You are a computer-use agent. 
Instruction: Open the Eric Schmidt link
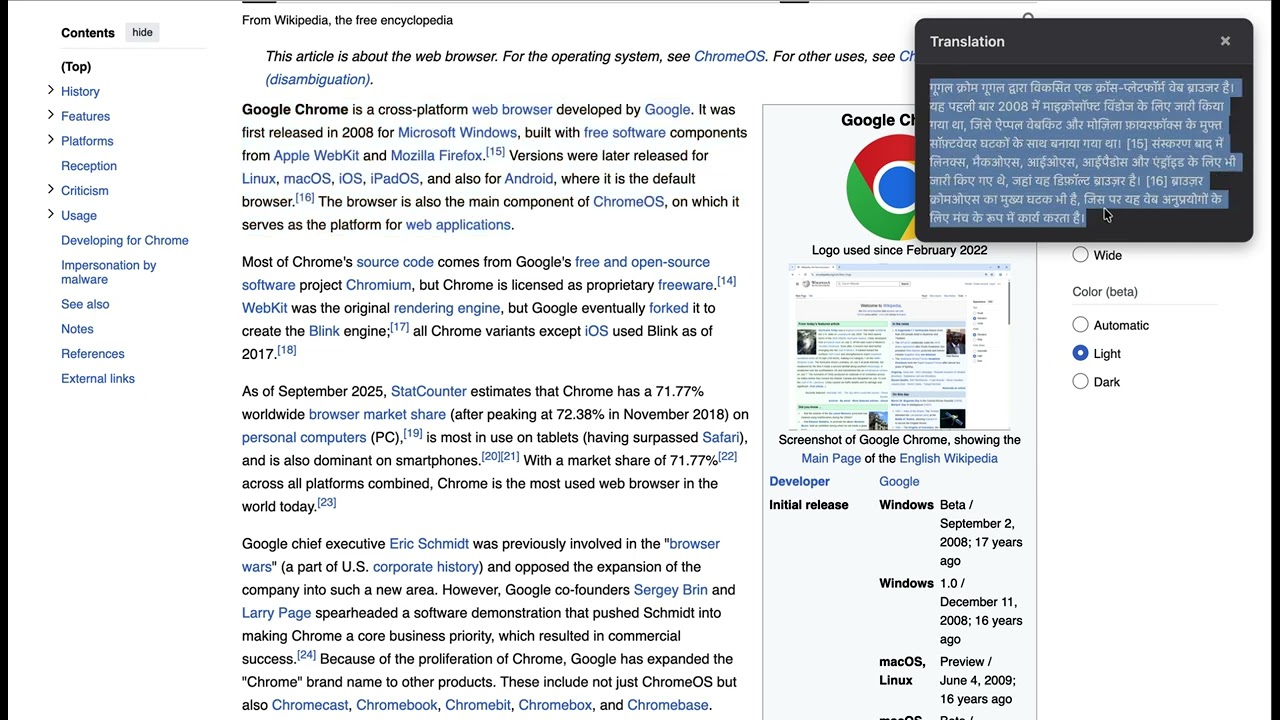pyautogui.click(x=429, y=544)
